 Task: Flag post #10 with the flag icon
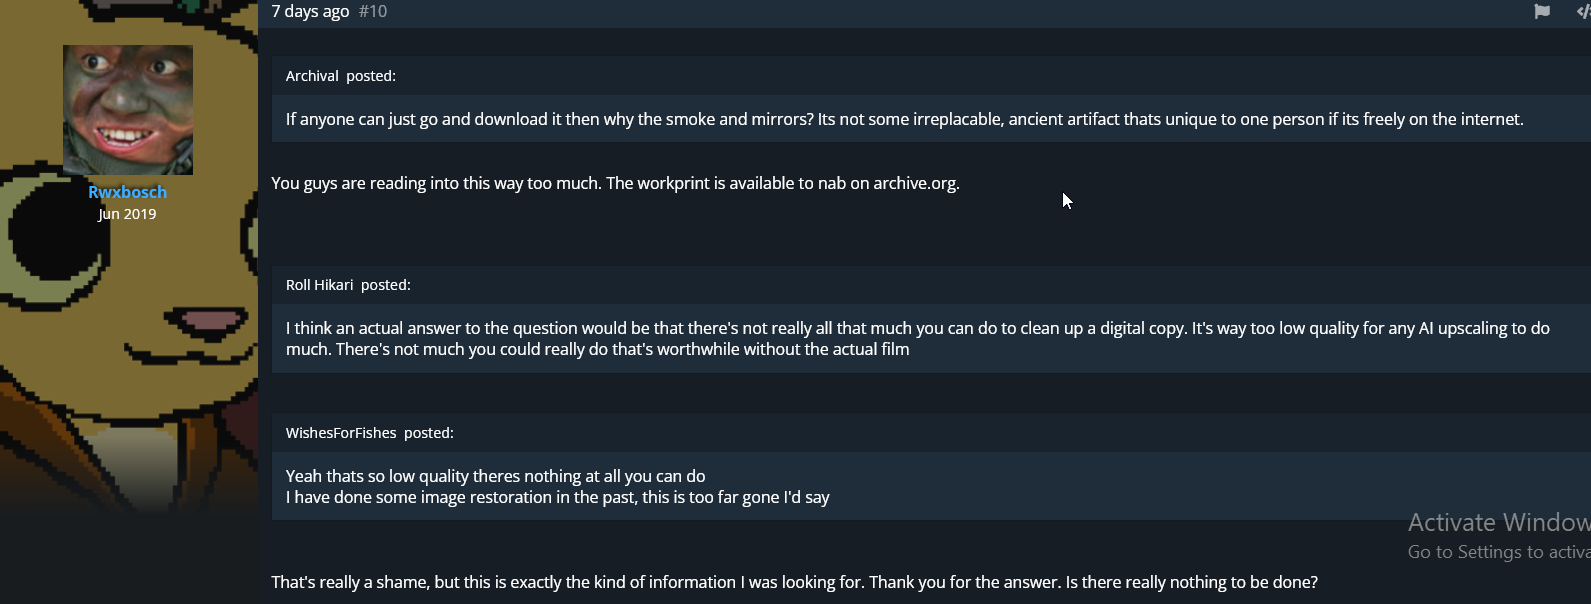[1542, 11]
